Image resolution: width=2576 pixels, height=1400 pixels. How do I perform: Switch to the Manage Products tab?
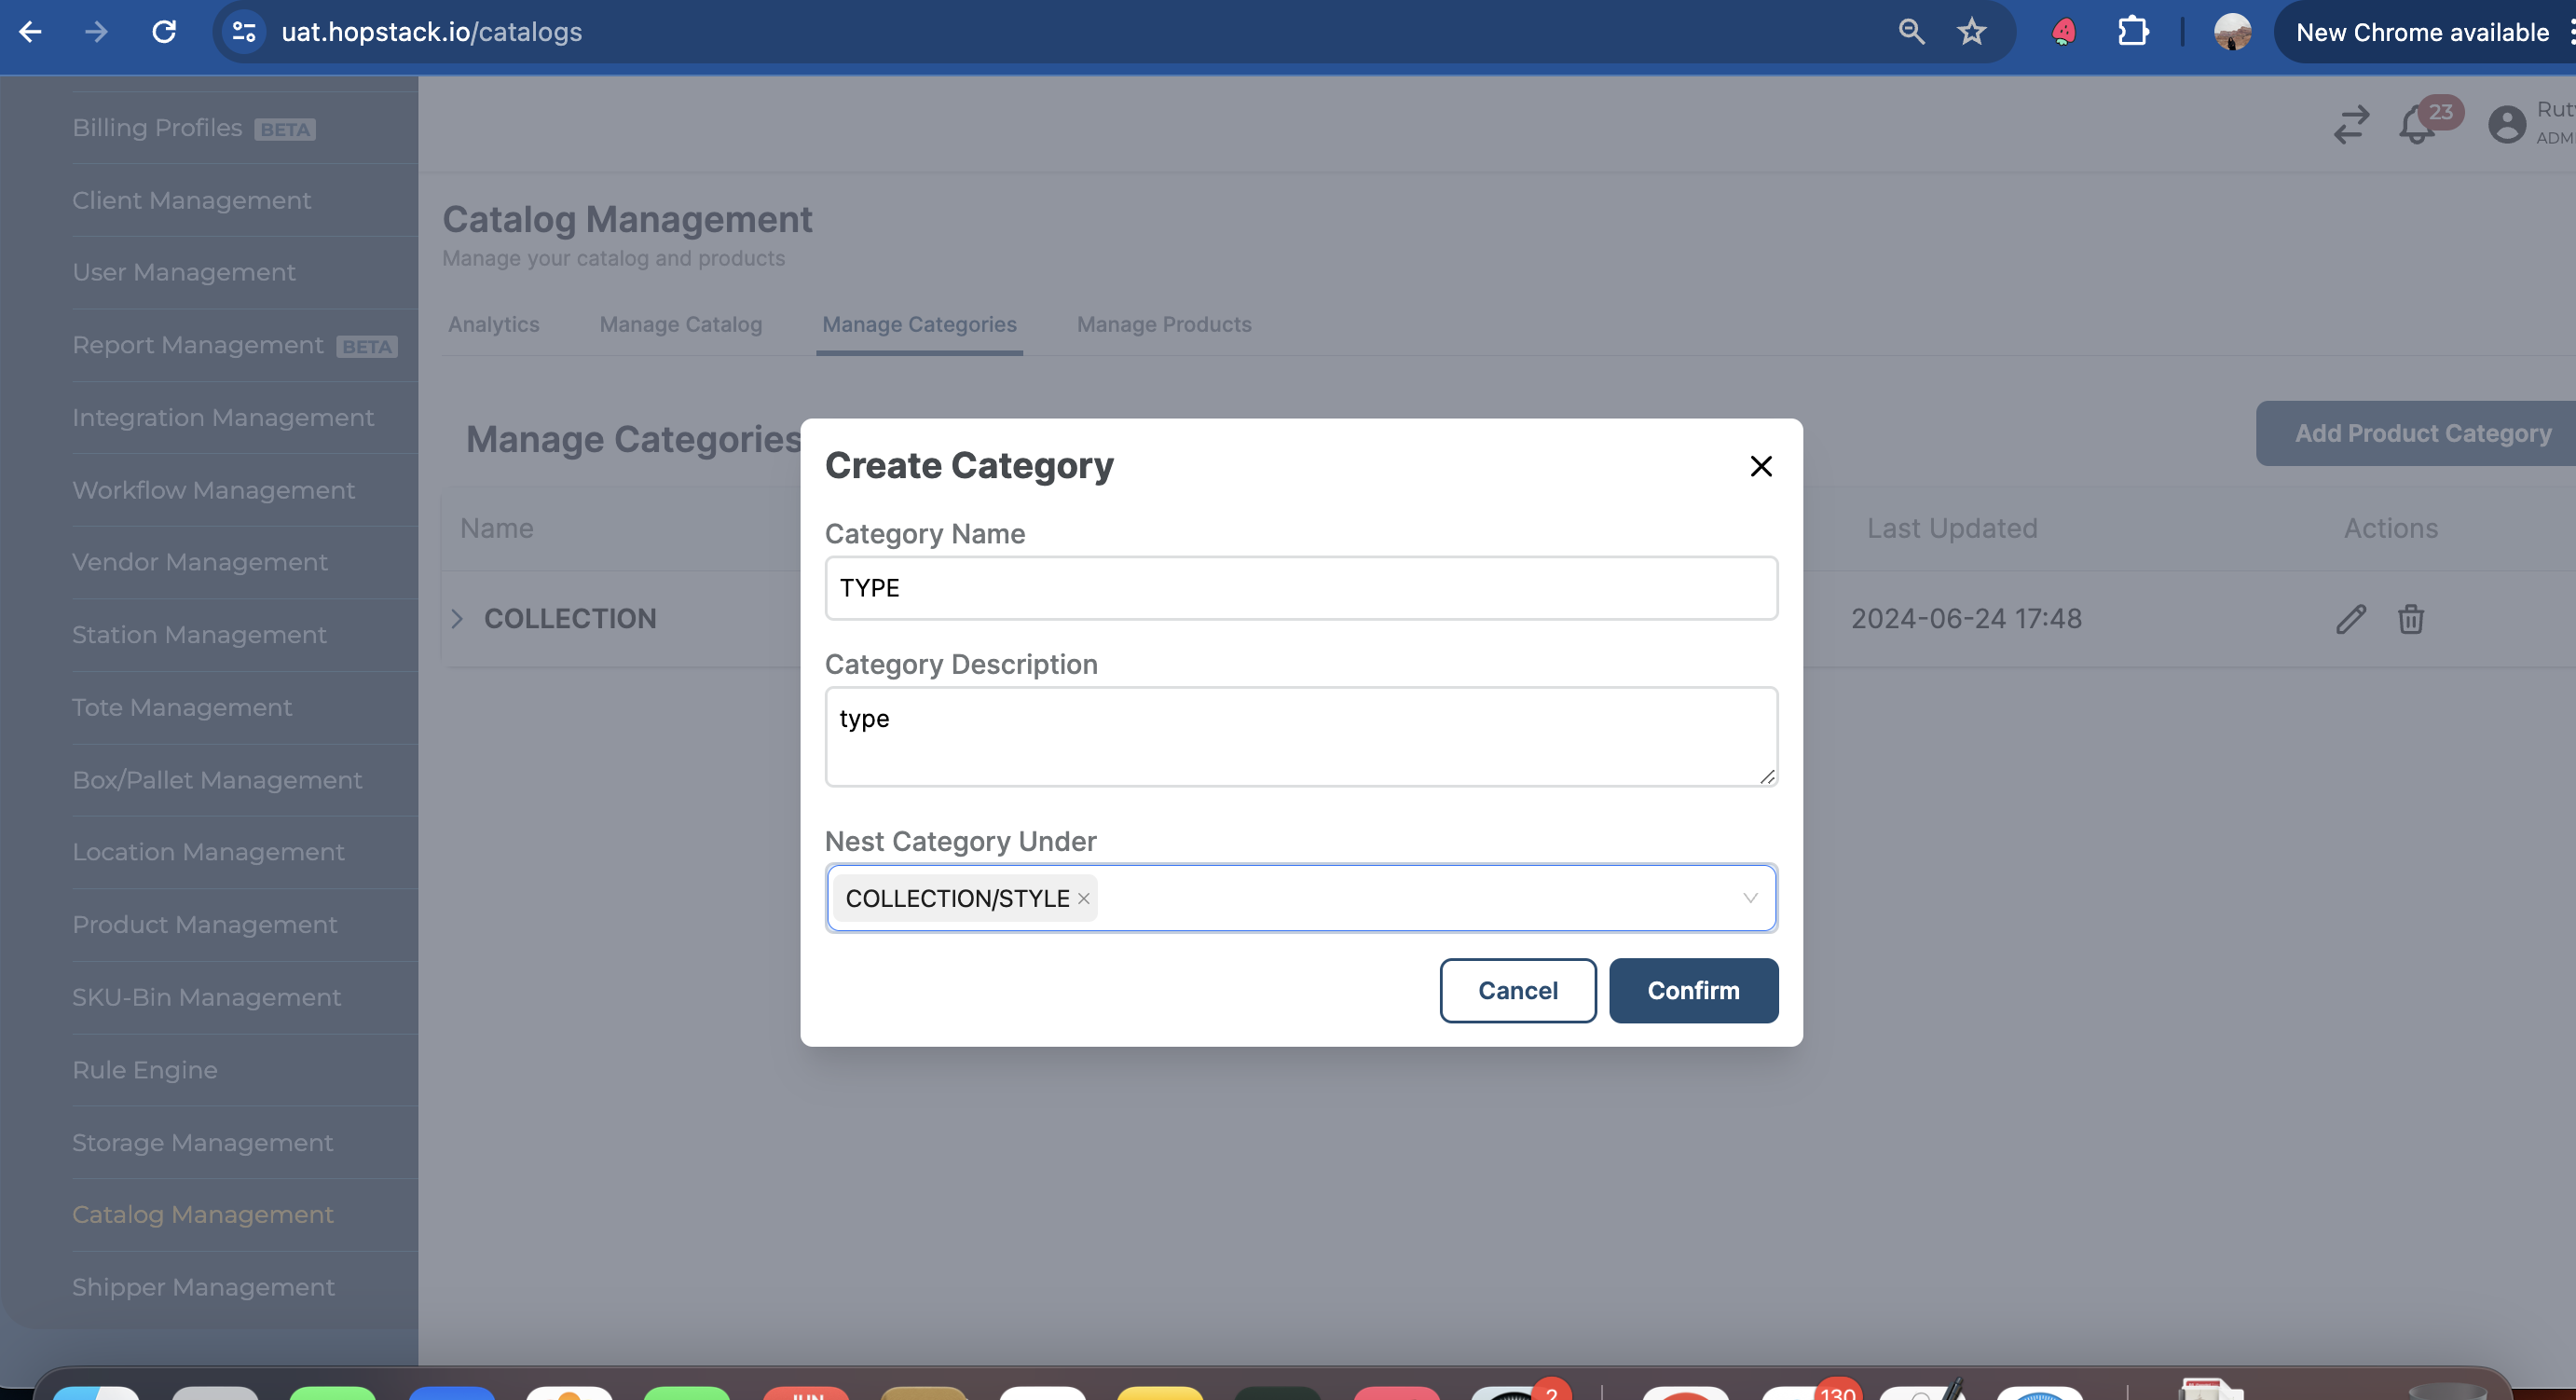point(1164,325)
